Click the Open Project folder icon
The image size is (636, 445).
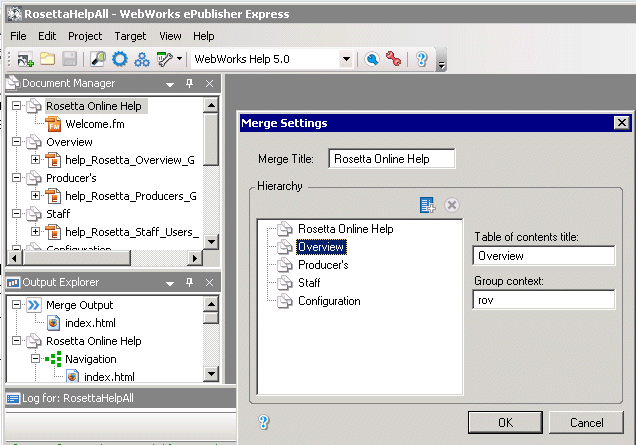pyautogui.click(x=46, y=60)
